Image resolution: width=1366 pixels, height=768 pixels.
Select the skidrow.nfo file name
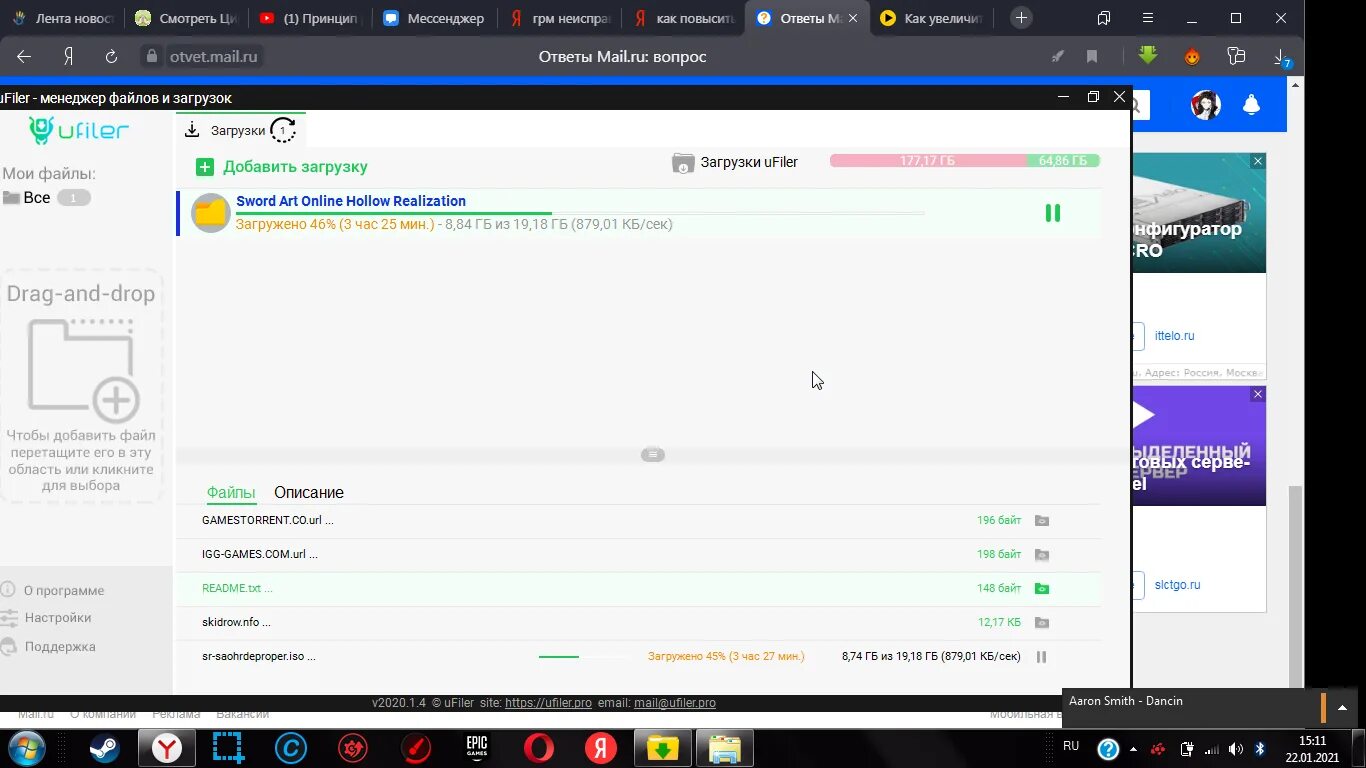click(x=236, y=623)
